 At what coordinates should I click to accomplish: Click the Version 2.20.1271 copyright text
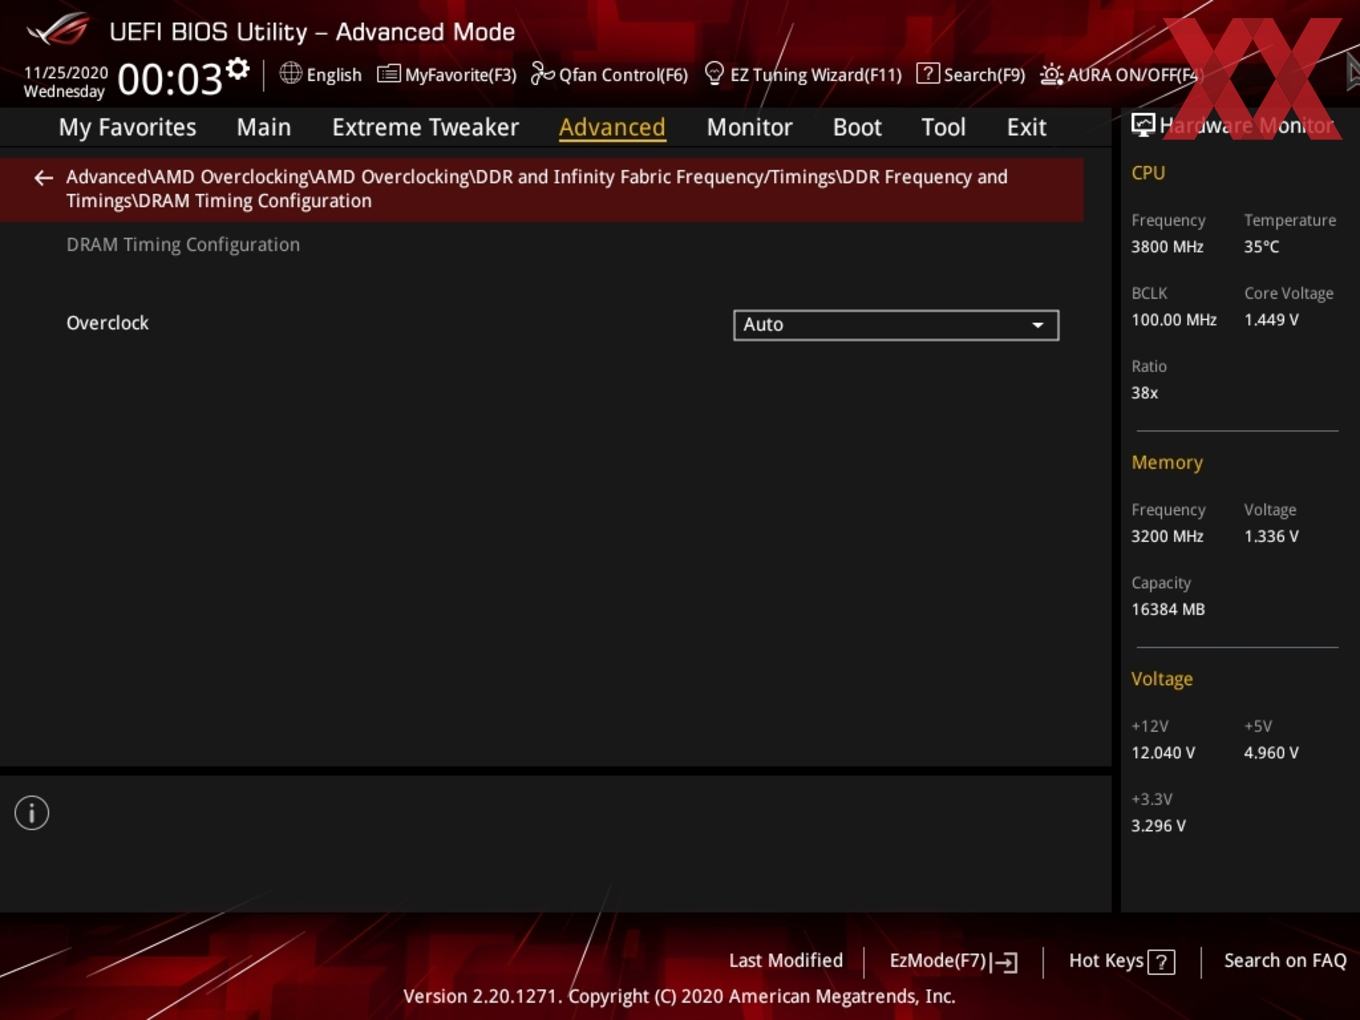[679, 996]
